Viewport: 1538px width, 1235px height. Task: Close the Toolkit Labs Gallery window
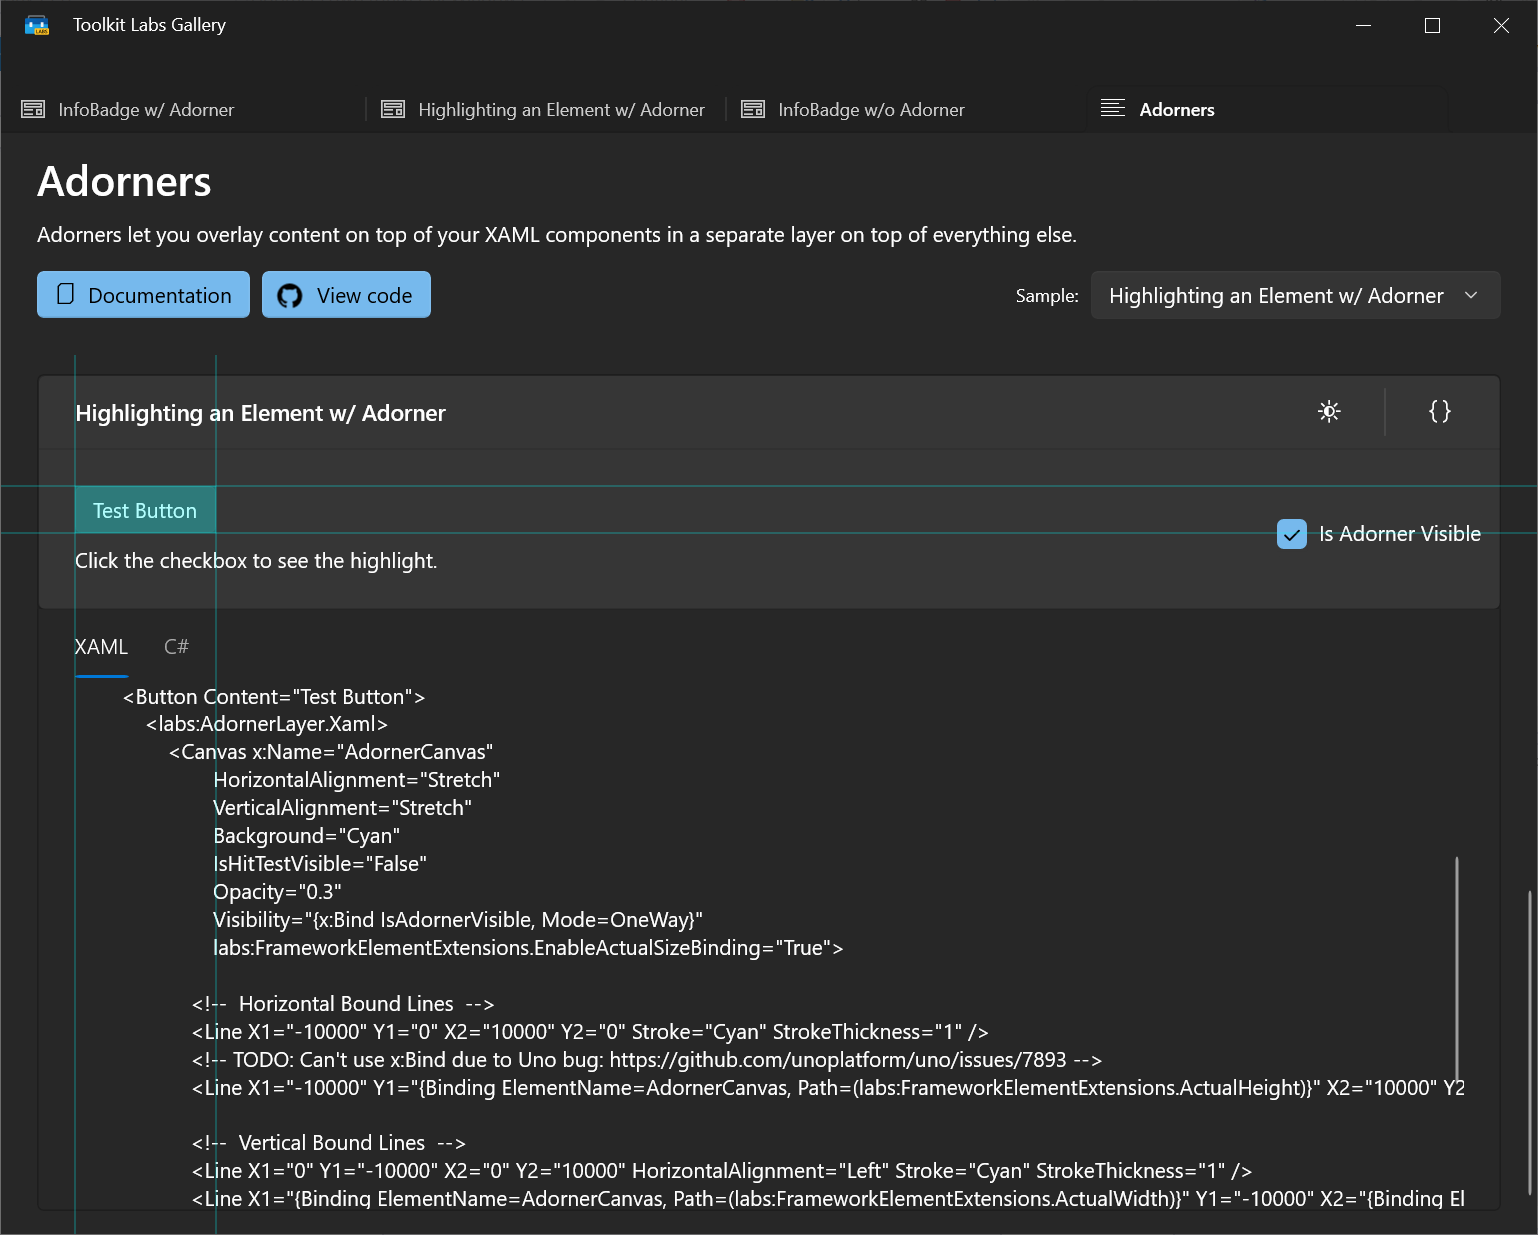pyautogui.click(x=1501, y=25)
